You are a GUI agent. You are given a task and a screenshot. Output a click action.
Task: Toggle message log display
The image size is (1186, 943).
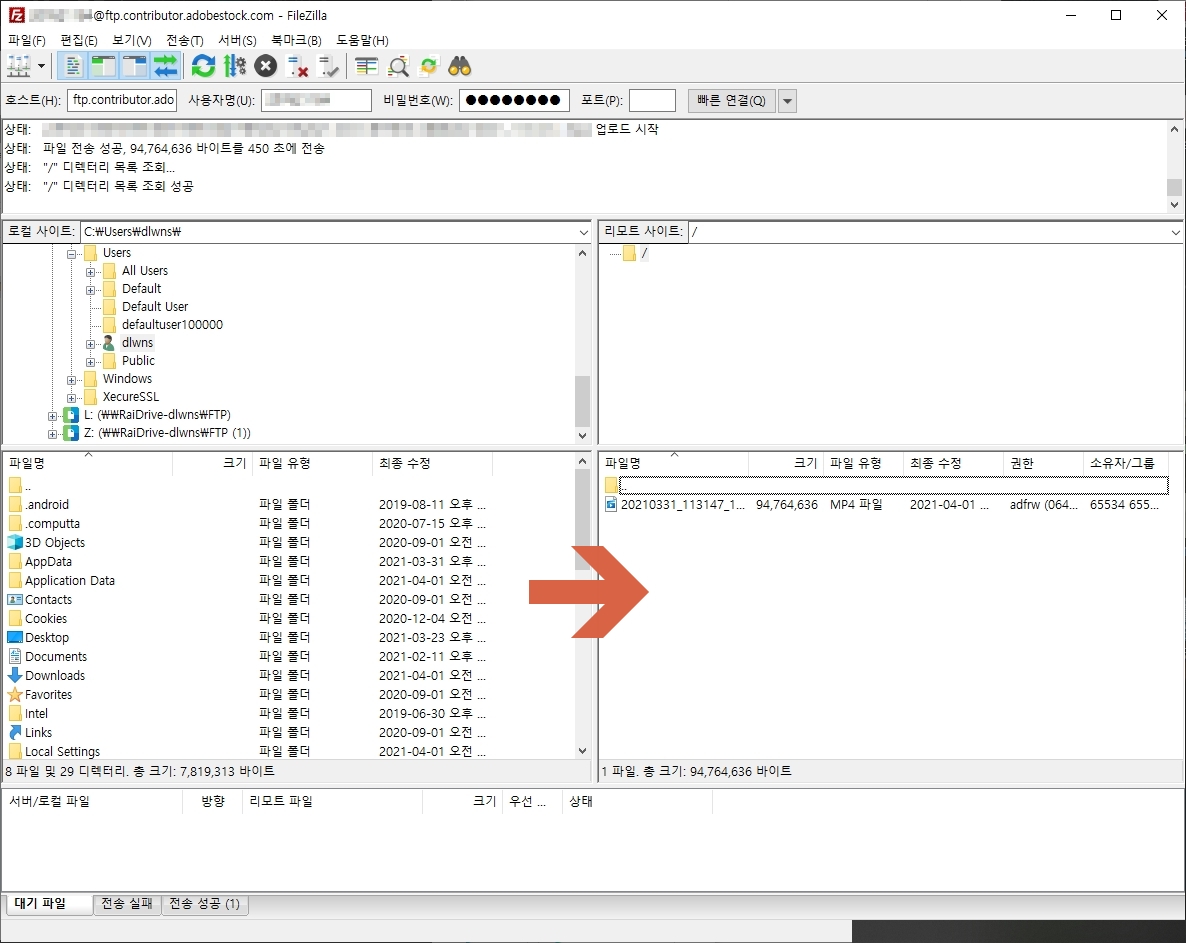73,67
